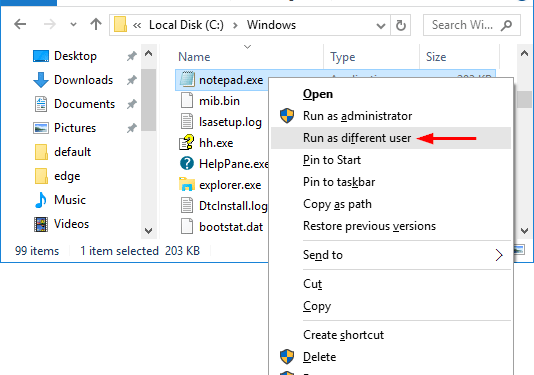Expand the Send to submenu

tap(391, 255)
